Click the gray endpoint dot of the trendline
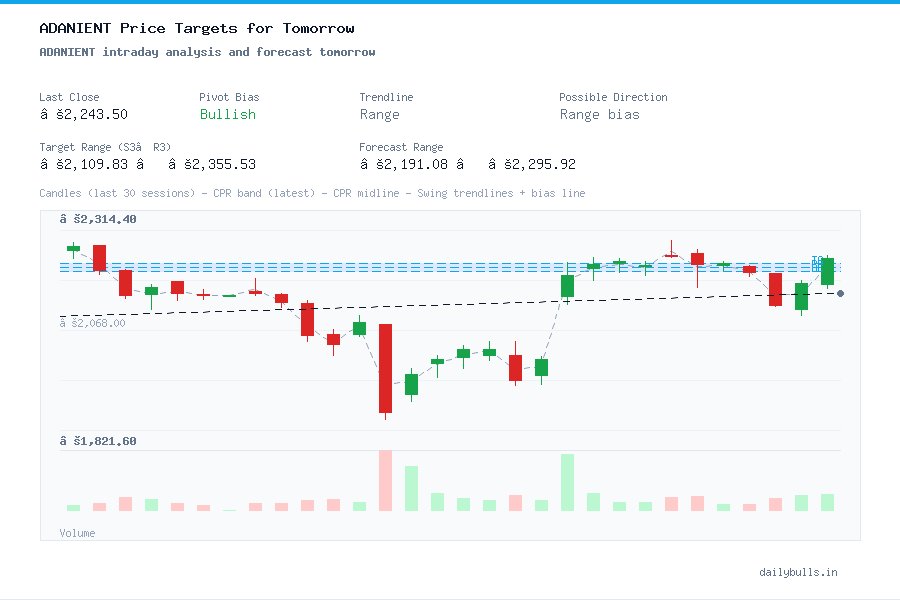 coord(840,294)
